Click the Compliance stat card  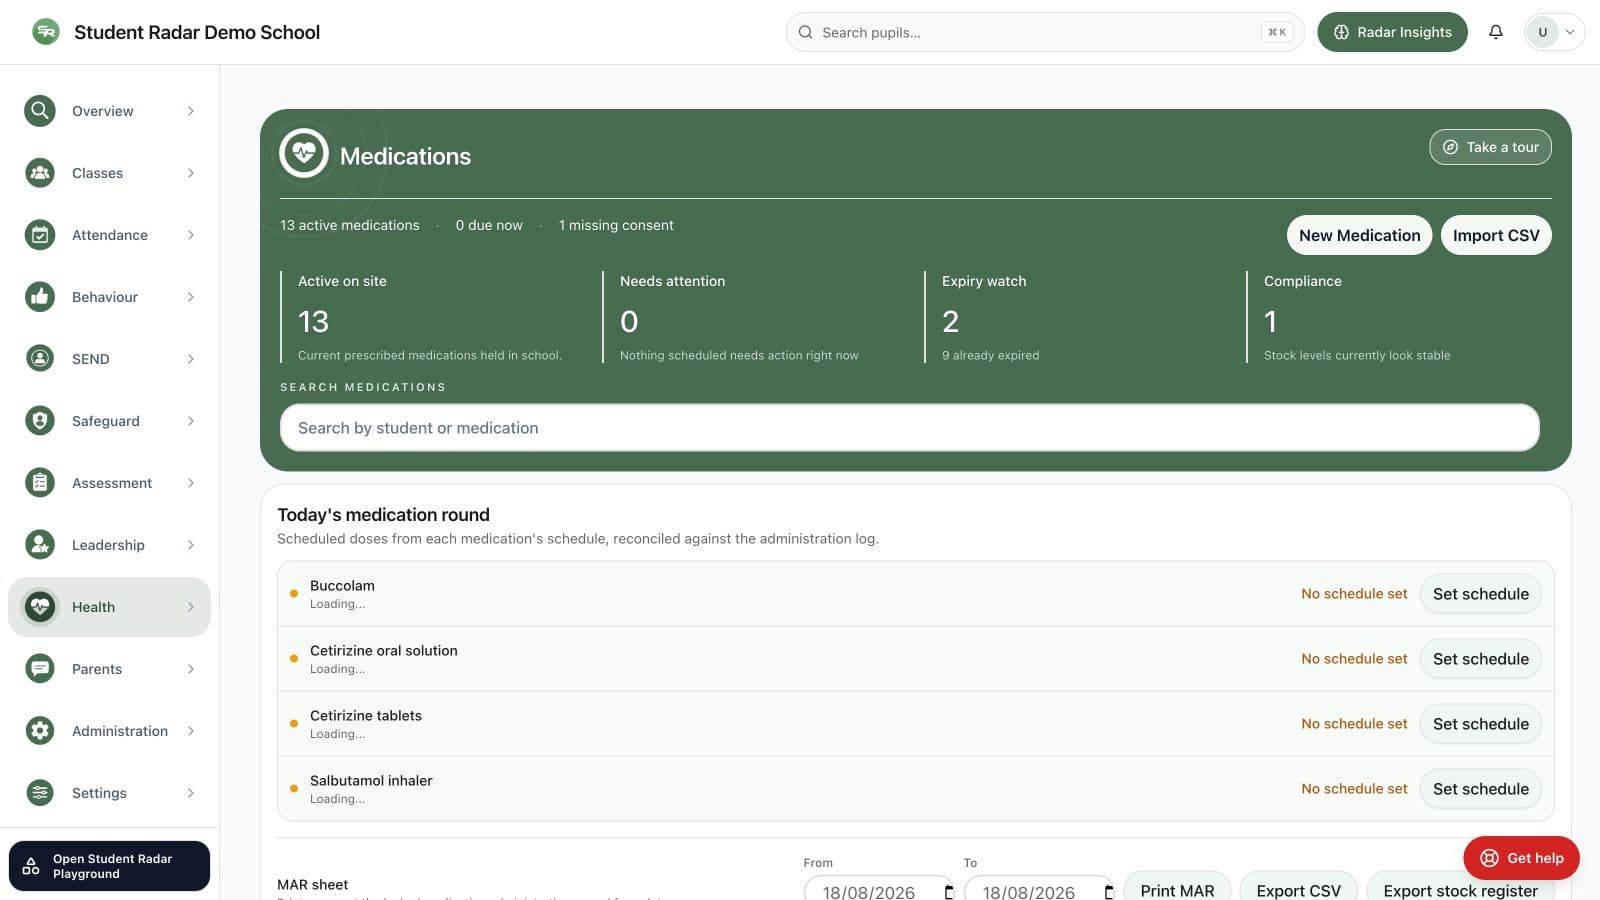(x=1398, y=317)
